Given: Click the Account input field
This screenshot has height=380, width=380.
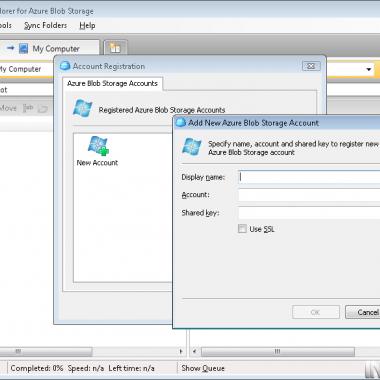Looking at the screenshot, I should pos(309,195).
